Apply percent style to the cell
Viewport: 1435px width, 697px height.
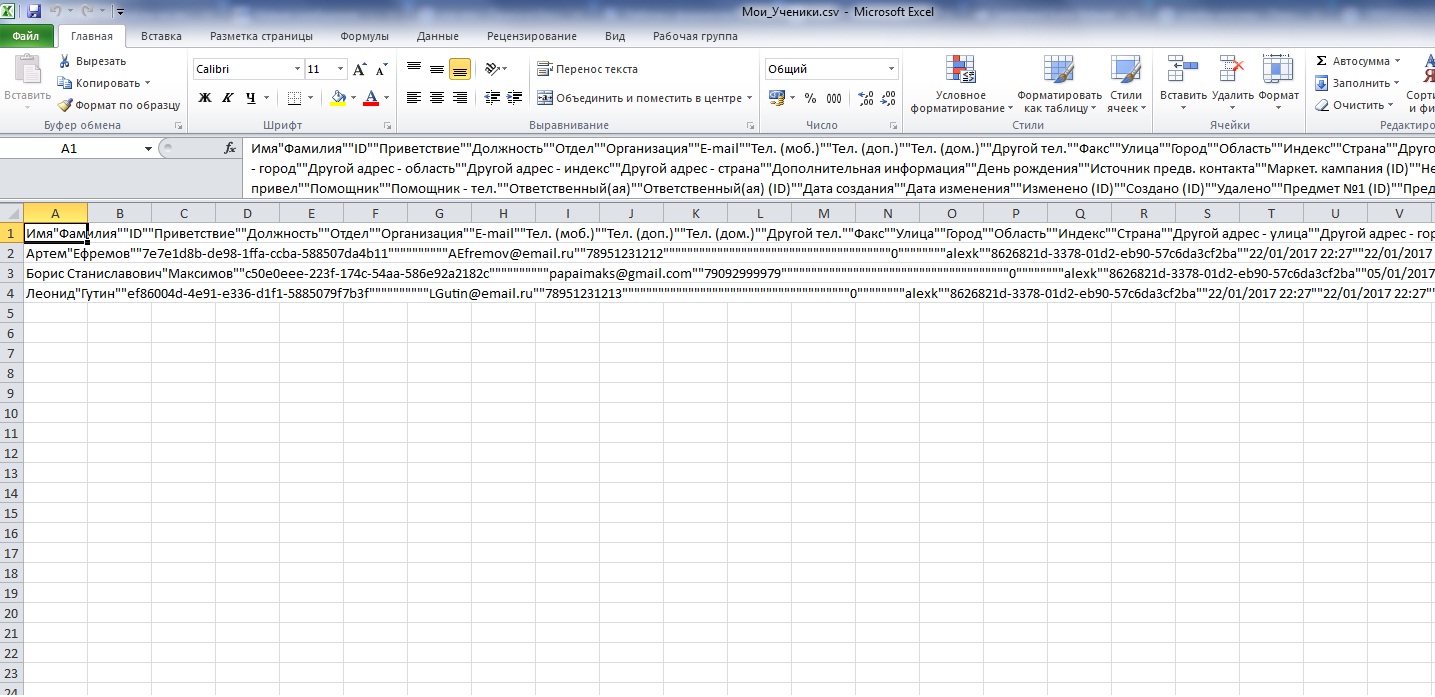click(x=810, y=98)
